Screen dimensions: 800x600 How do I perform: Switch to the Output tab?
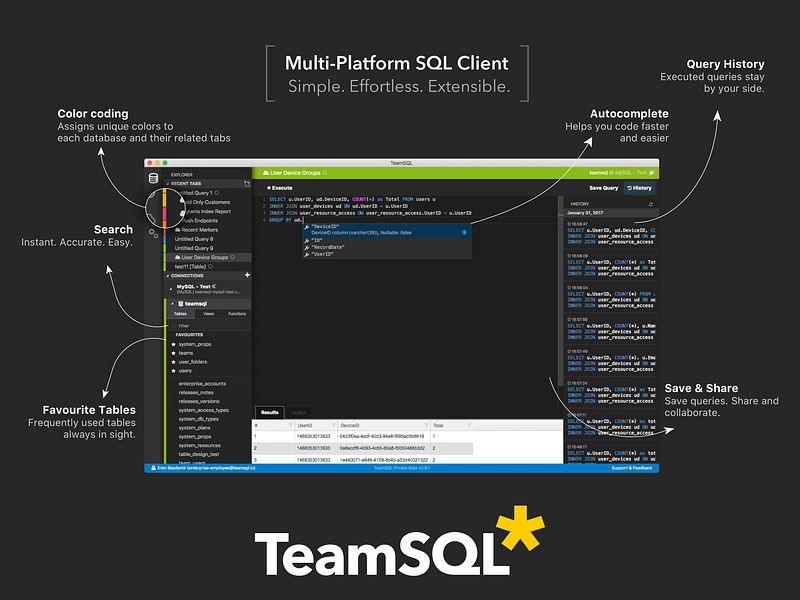pyautogui.click(x=299, y=412)
